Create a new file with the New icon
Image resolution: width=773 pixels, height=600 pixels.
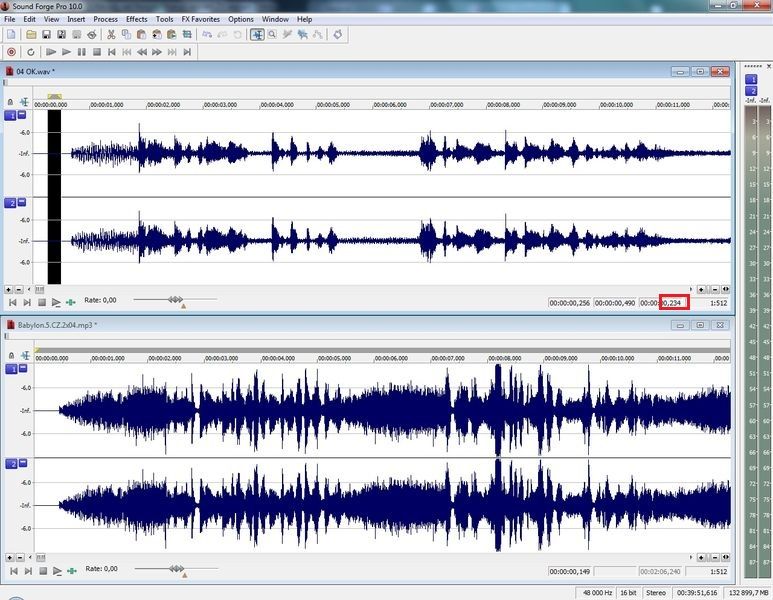click(11, 35)
